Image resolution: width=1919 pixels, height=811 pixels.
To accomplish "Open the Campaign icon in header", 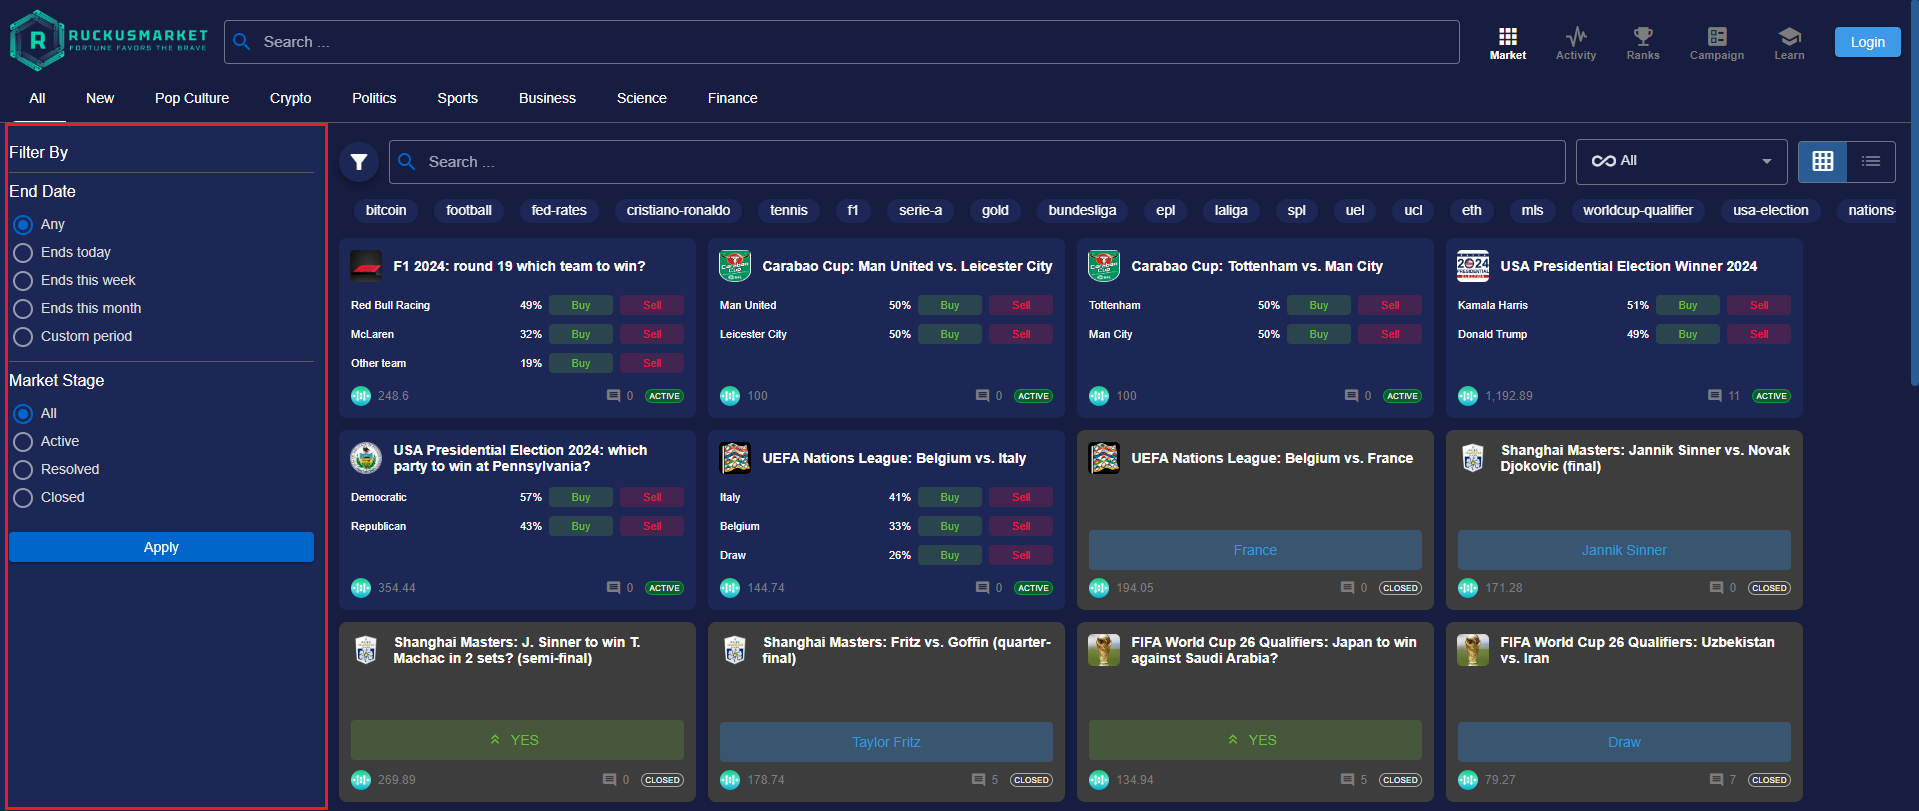I will pyautogui.click(x=1716, y=38).
